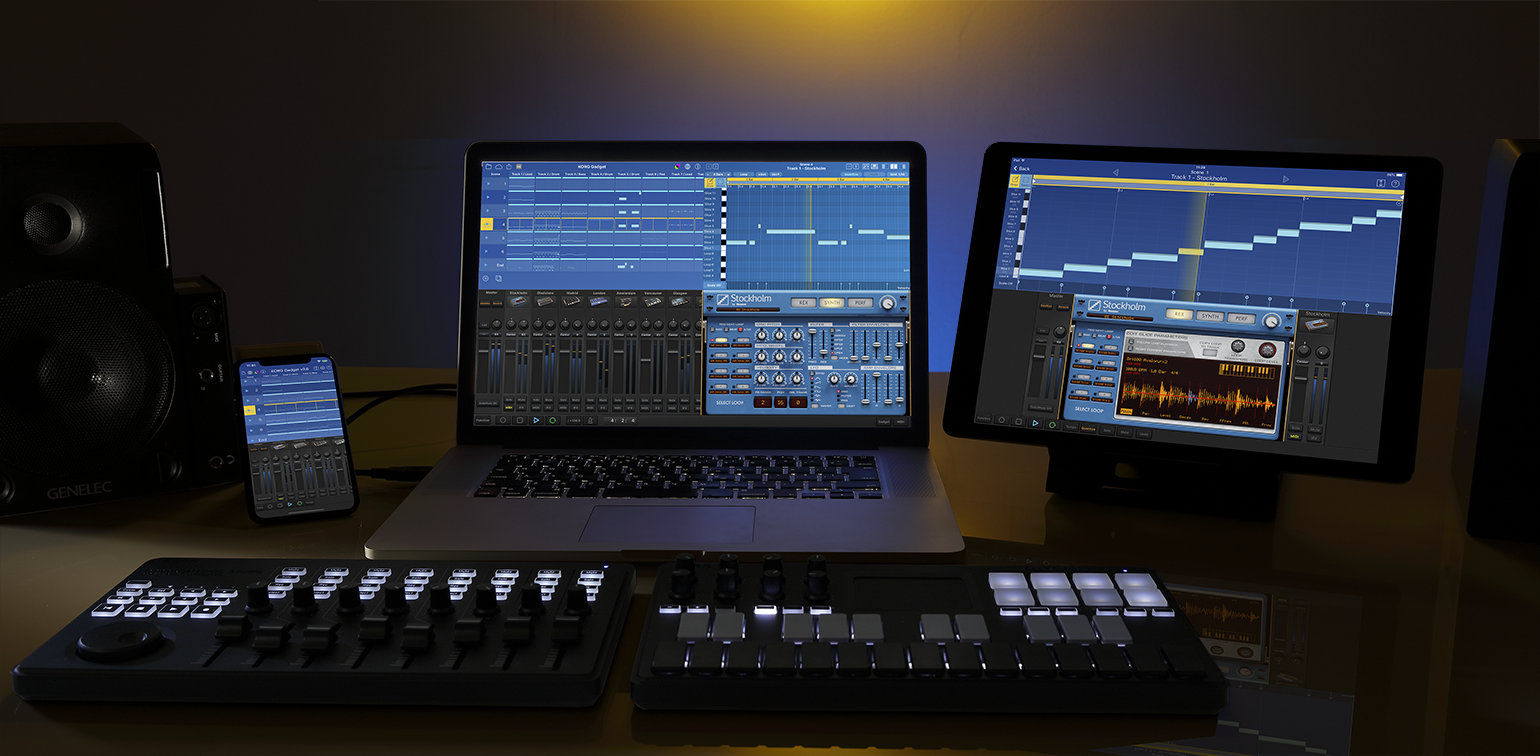Click the expand editor icon on the iPad
The height and width of the screenshot is (756, 1540).
coord(1381,183)
